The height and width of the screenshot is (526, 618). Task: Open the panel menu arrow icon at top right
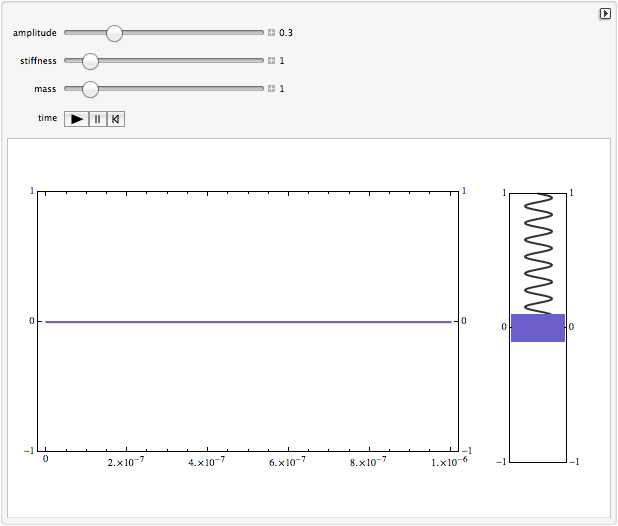point(605,14)
